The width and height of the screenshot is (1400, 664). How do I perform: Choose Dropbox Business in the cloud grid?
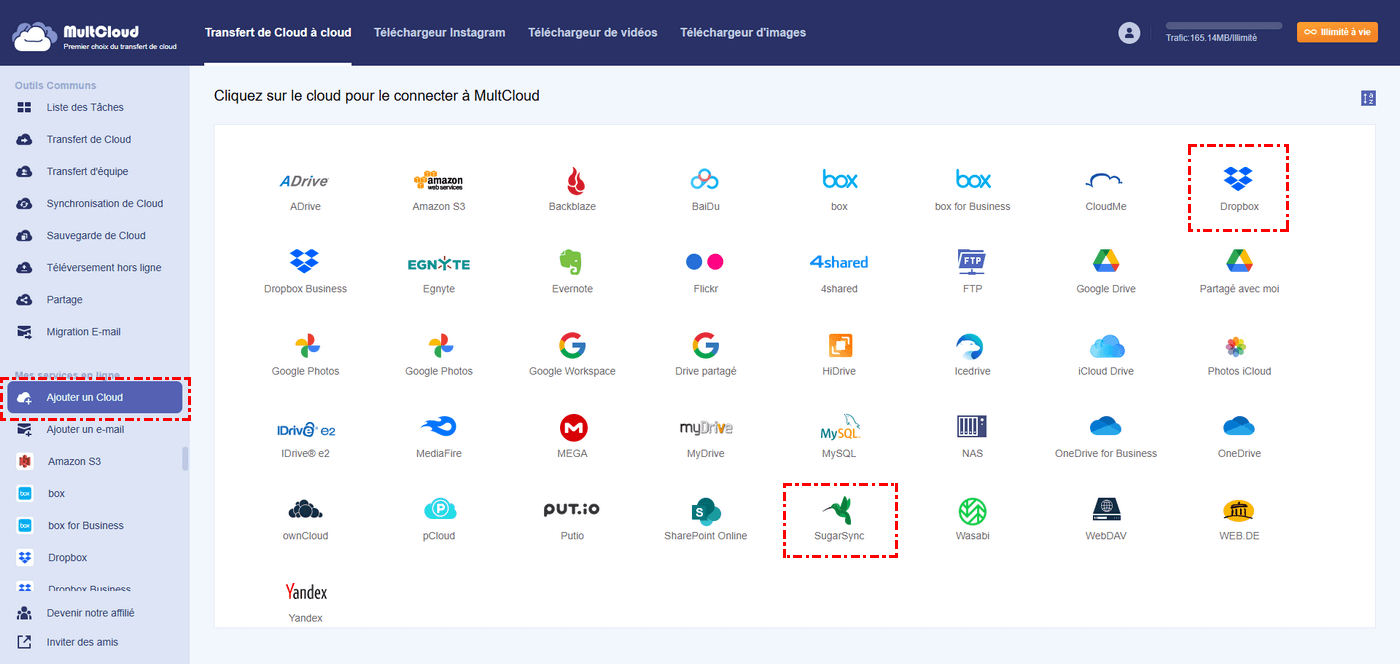click(x=305, y=262)
